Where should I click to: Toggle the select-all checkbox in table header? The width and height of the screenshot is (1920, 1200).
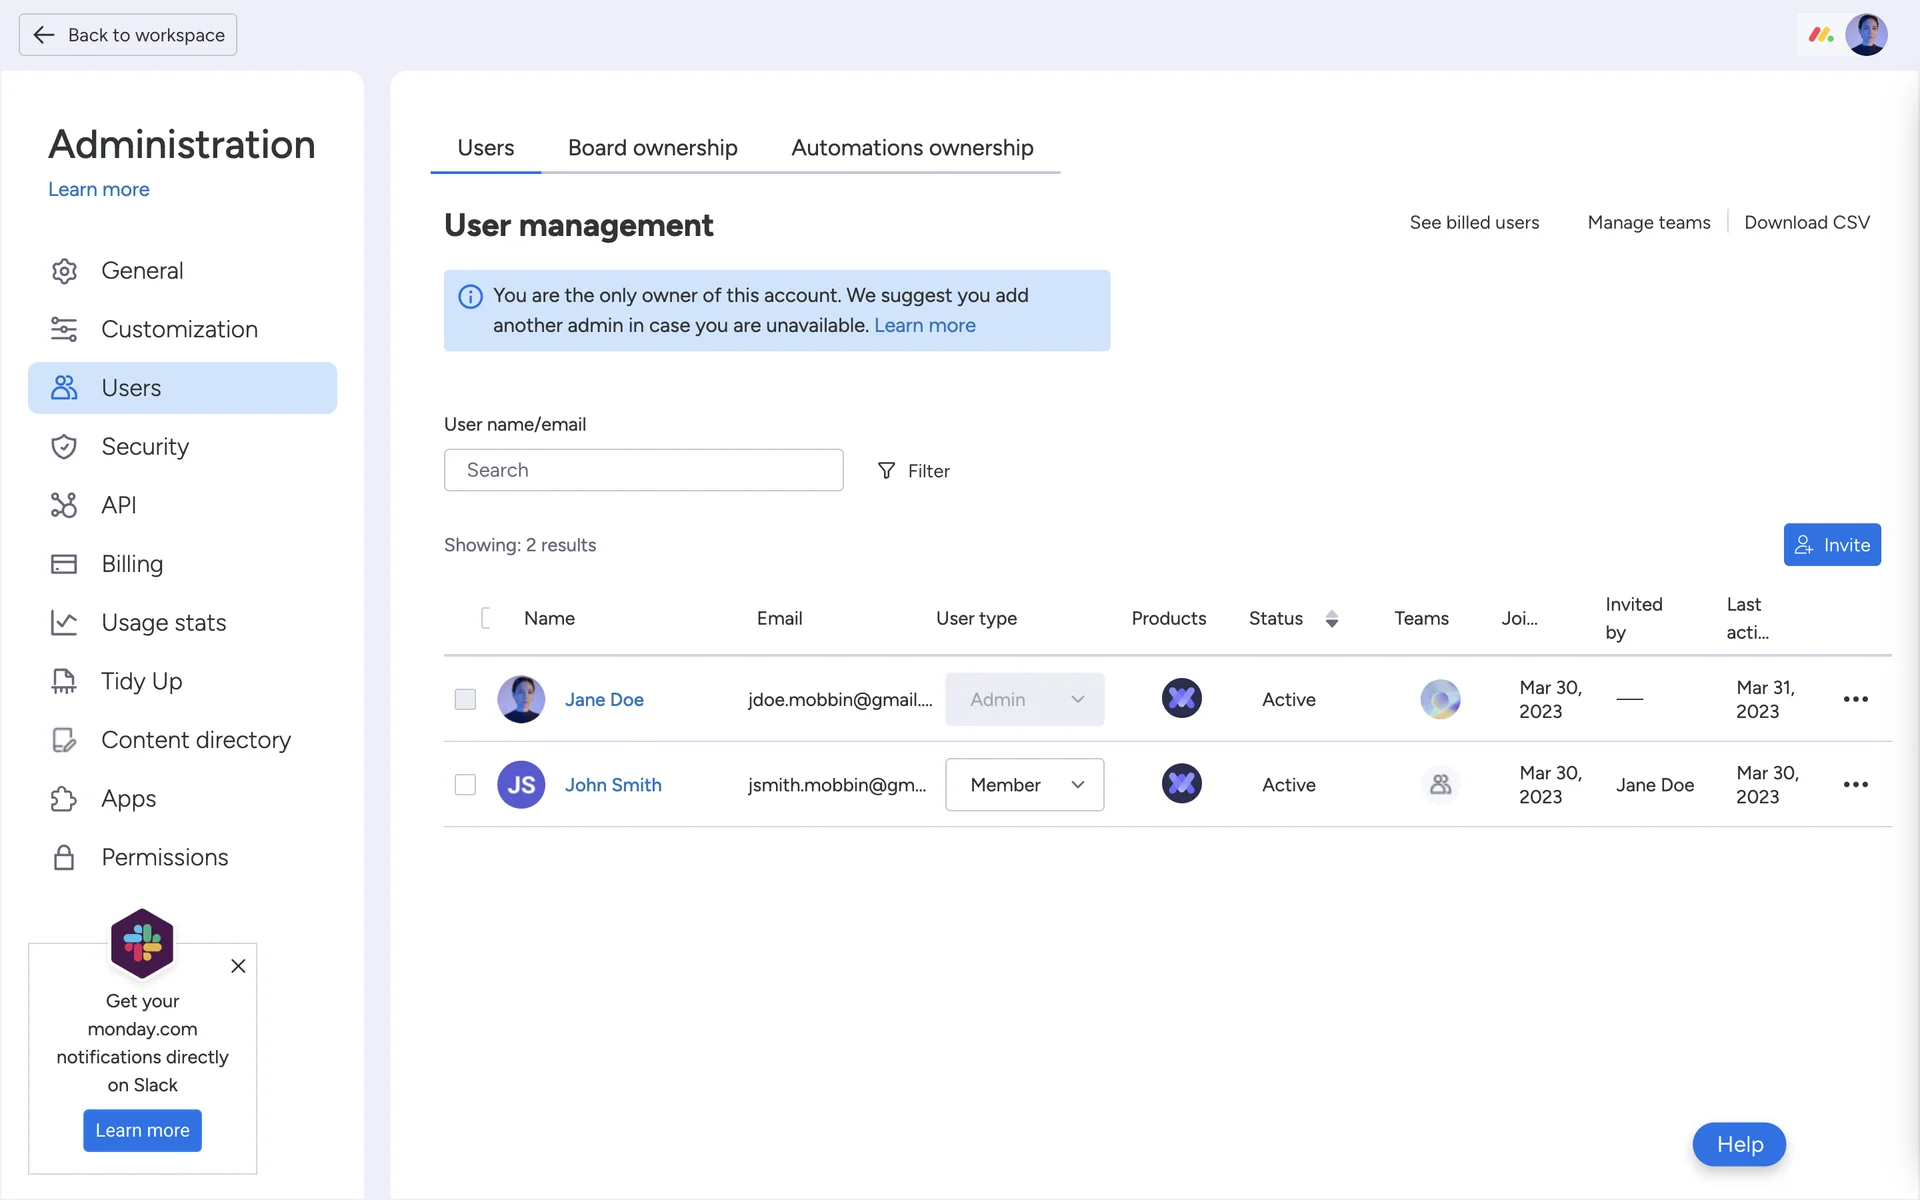coord(487,618)
